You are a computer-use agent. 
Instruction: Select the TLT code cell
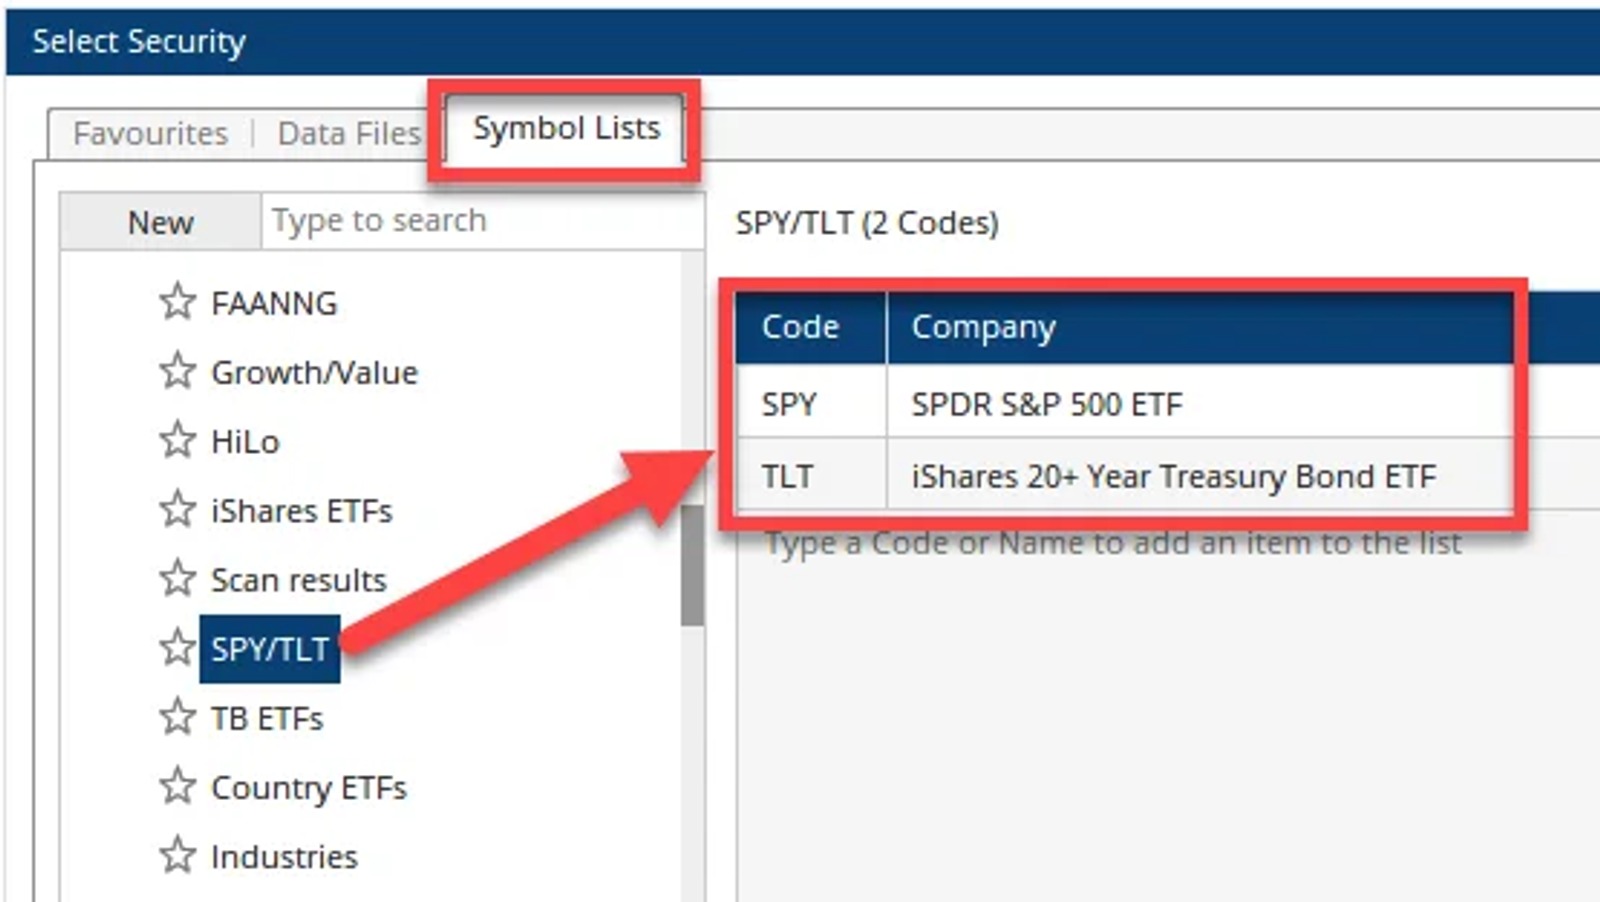click(x=811, y=475)
